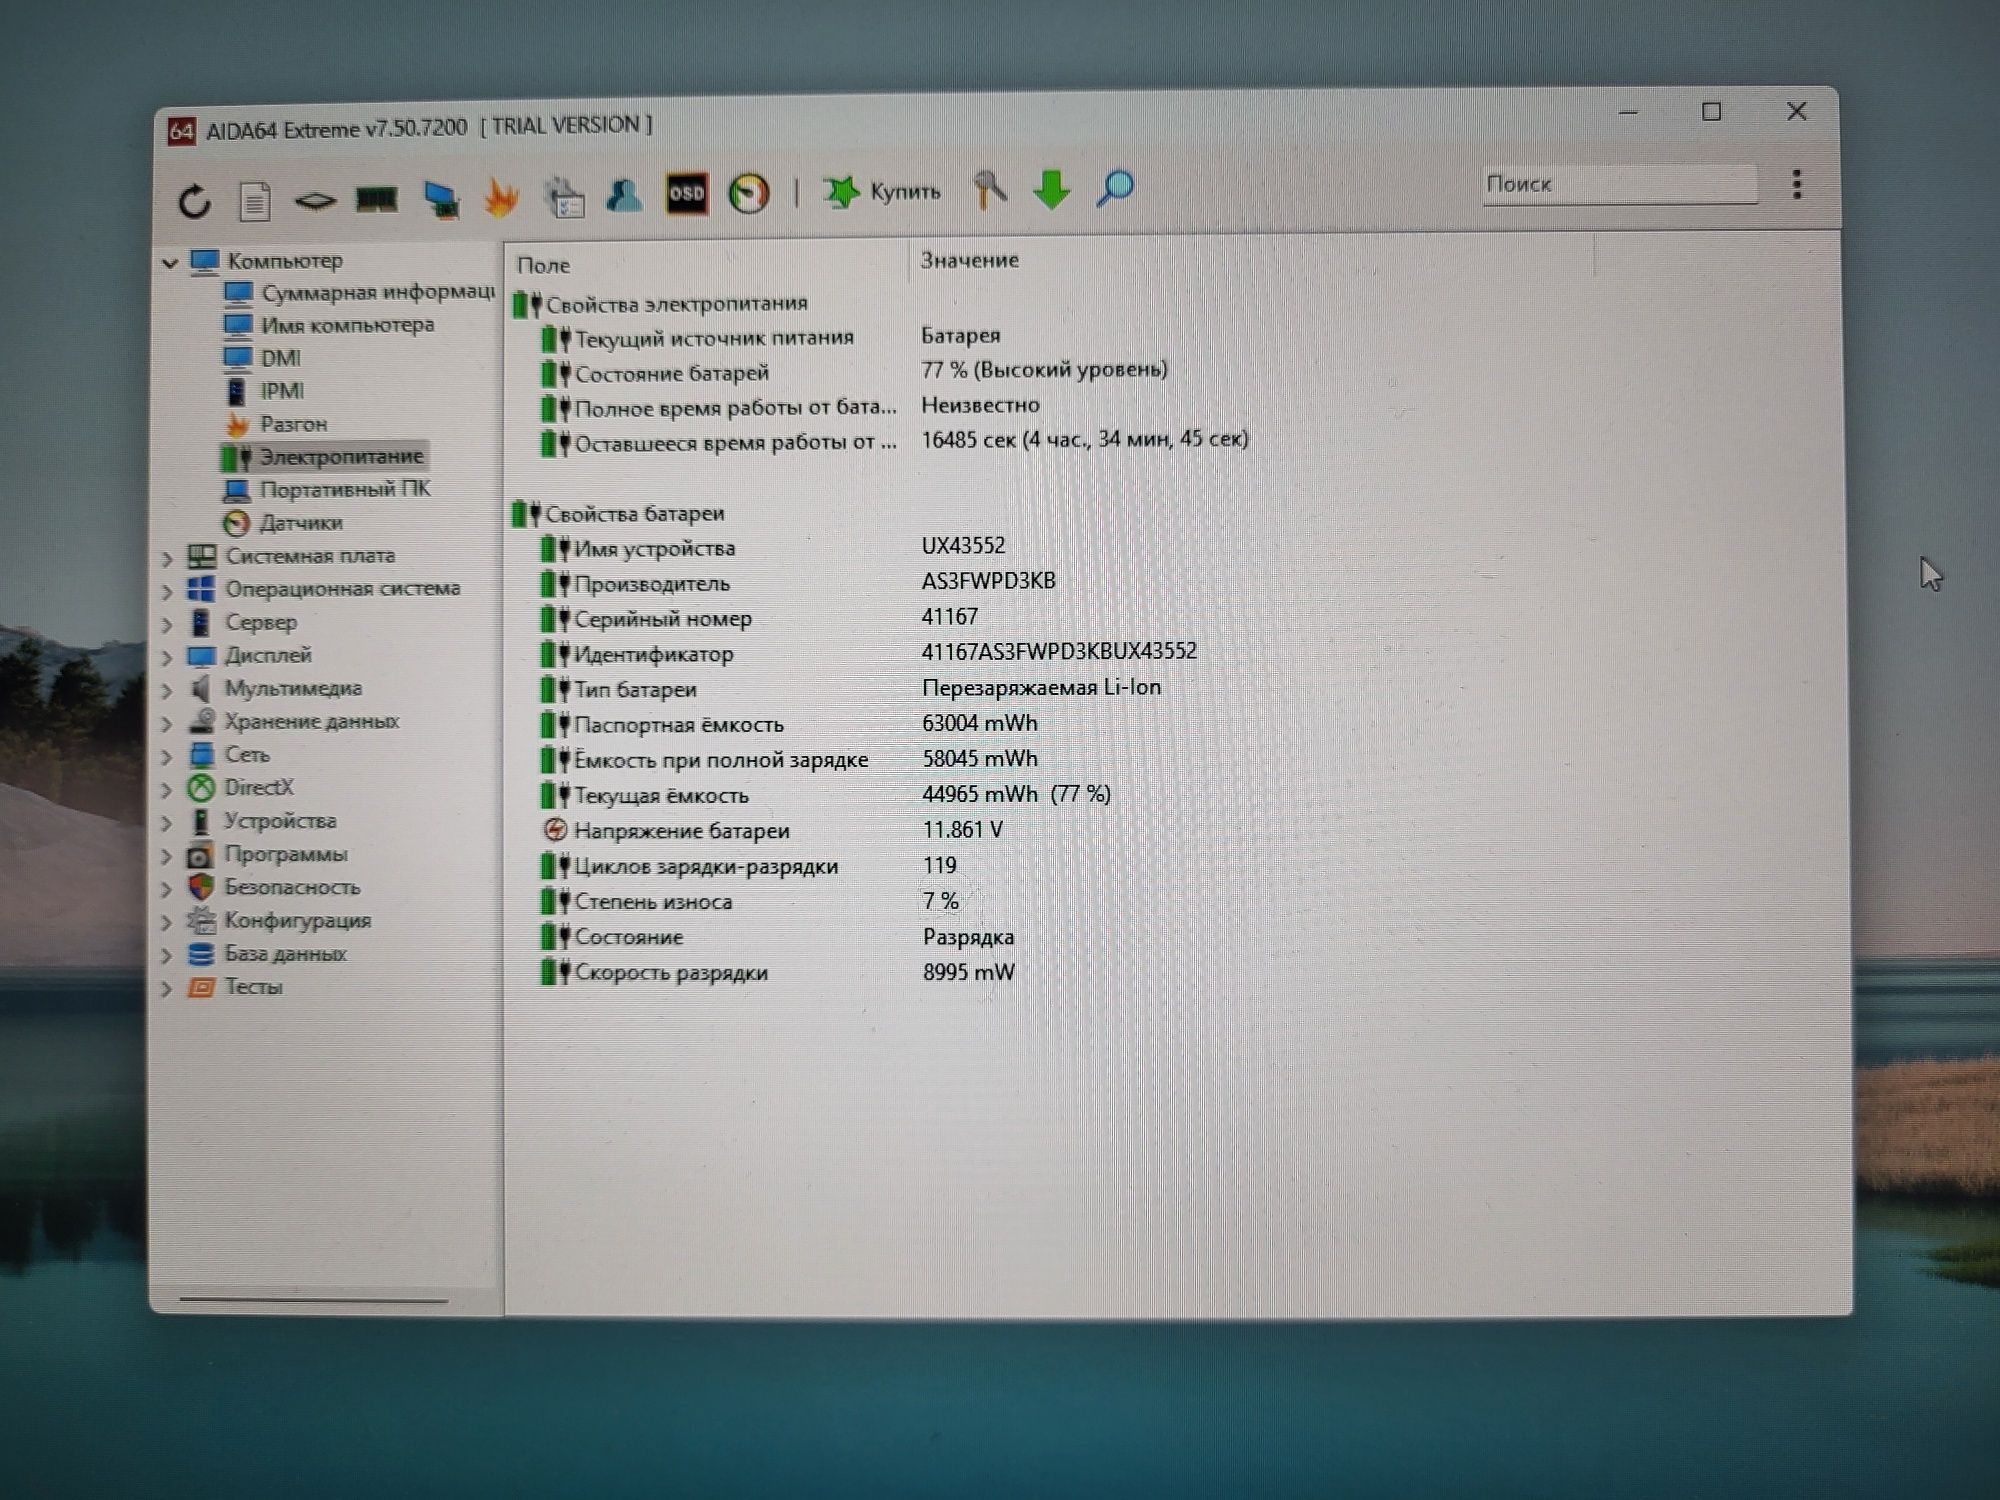Select the Степень износа row
The width and height of the screenshot is (2000, 1500).
pyautogui.click(x=750, y=901)
